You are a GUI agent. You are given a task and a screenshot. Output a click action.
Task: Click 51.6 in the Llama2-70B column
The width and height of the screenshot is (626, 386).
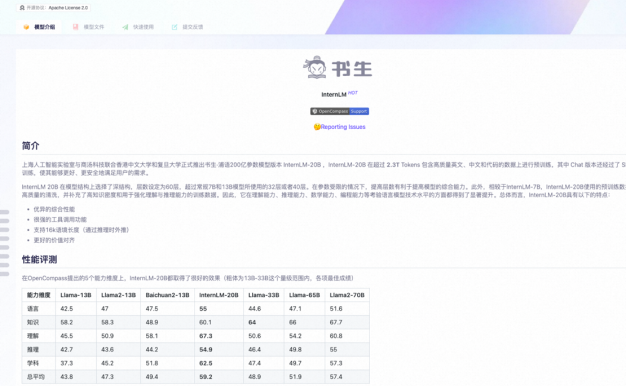coord(336,309)
